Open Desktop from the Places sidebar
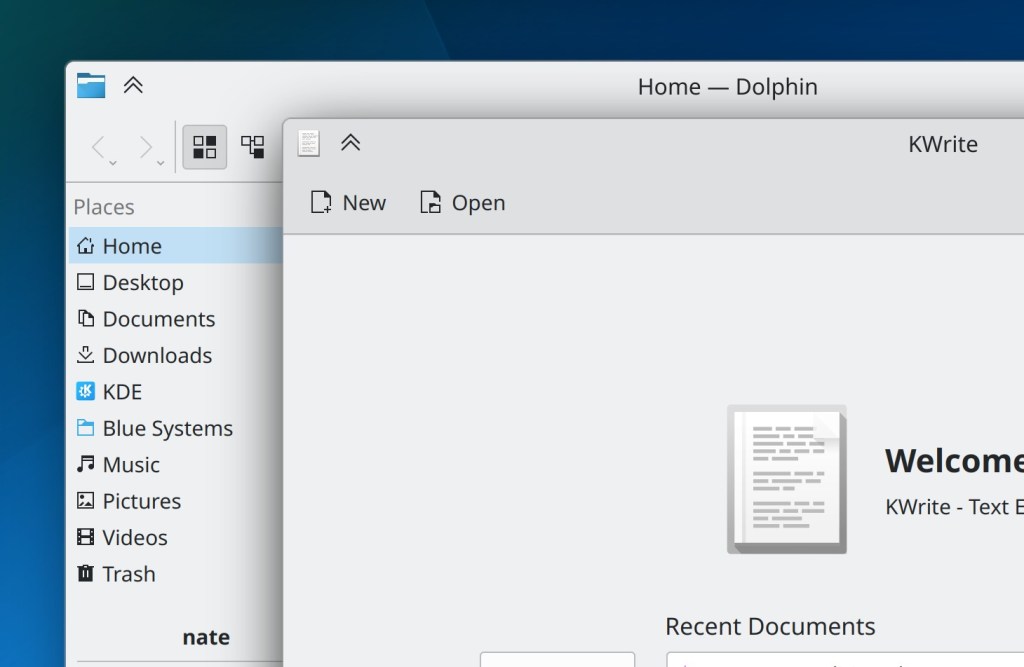The height and width of the screenshot is (667, 1024). pos(142,283)
